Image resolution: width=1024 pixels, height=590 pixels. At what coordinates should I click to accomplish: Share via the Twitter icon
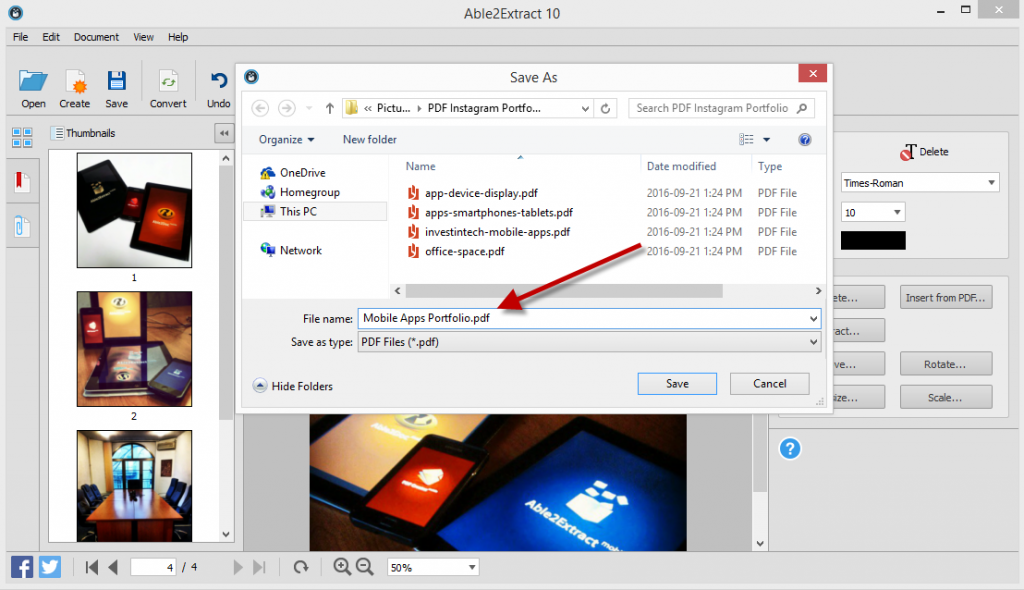click(50, 566)
